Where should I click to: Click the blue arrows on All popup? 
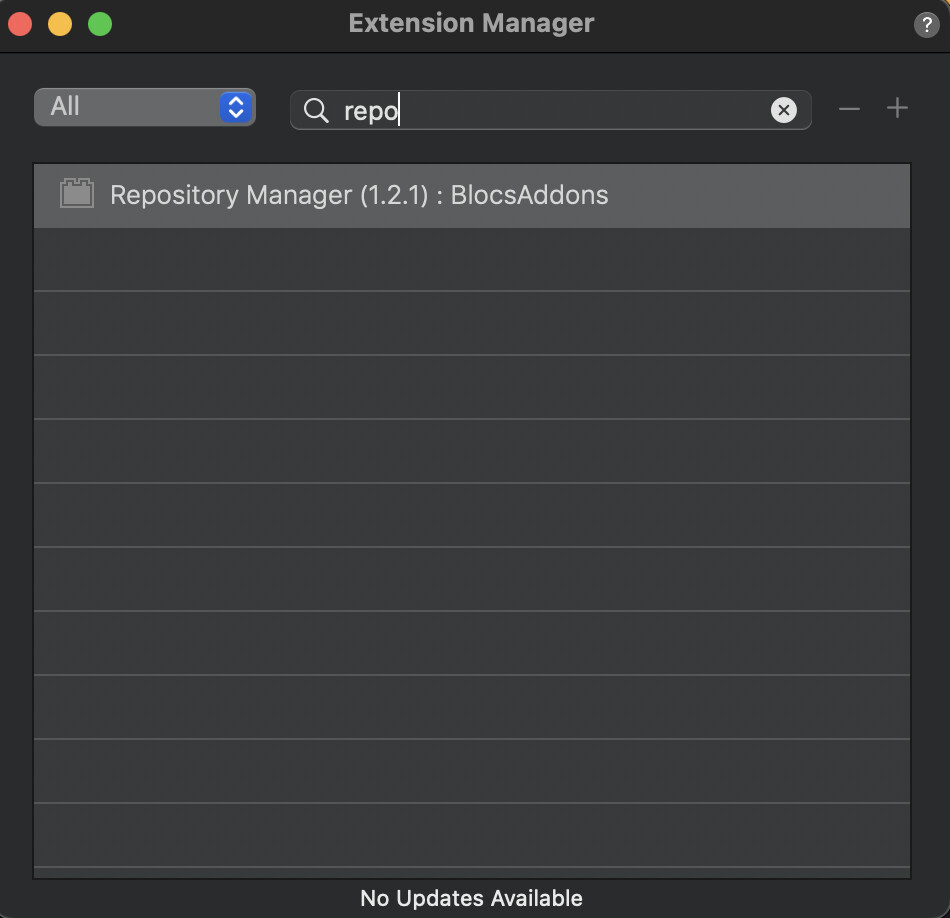236,107
